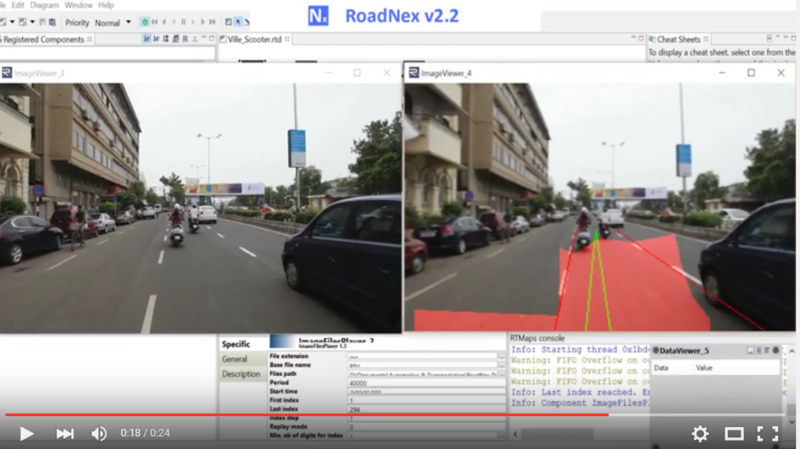Open dropdown arrow beside second toolbar icon

coord(32,22)
